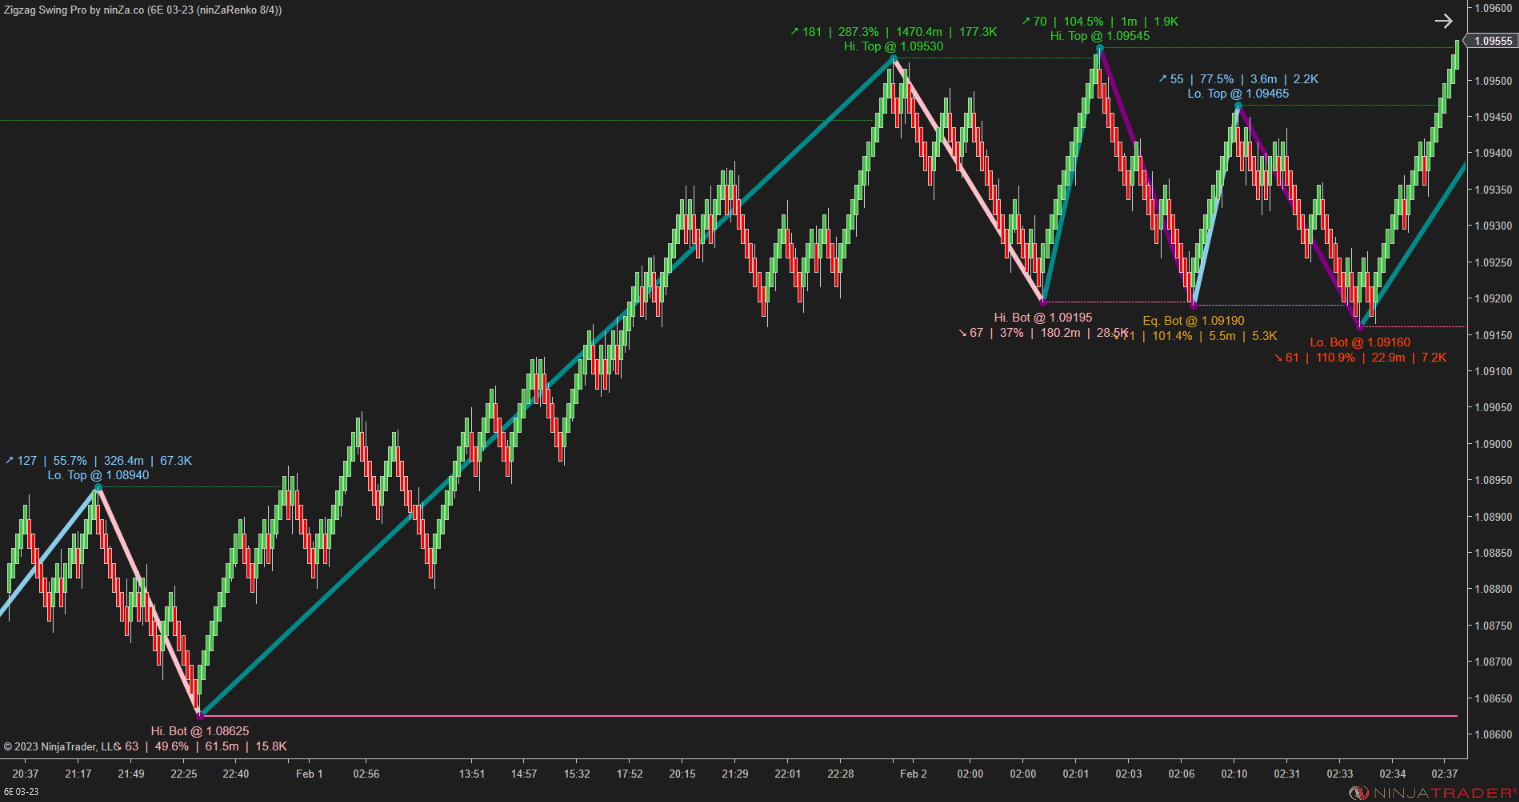Viewport: 1519px width, 802px height.
Task: Click the 1.09555 current price marker
Action: [1492, 42]
